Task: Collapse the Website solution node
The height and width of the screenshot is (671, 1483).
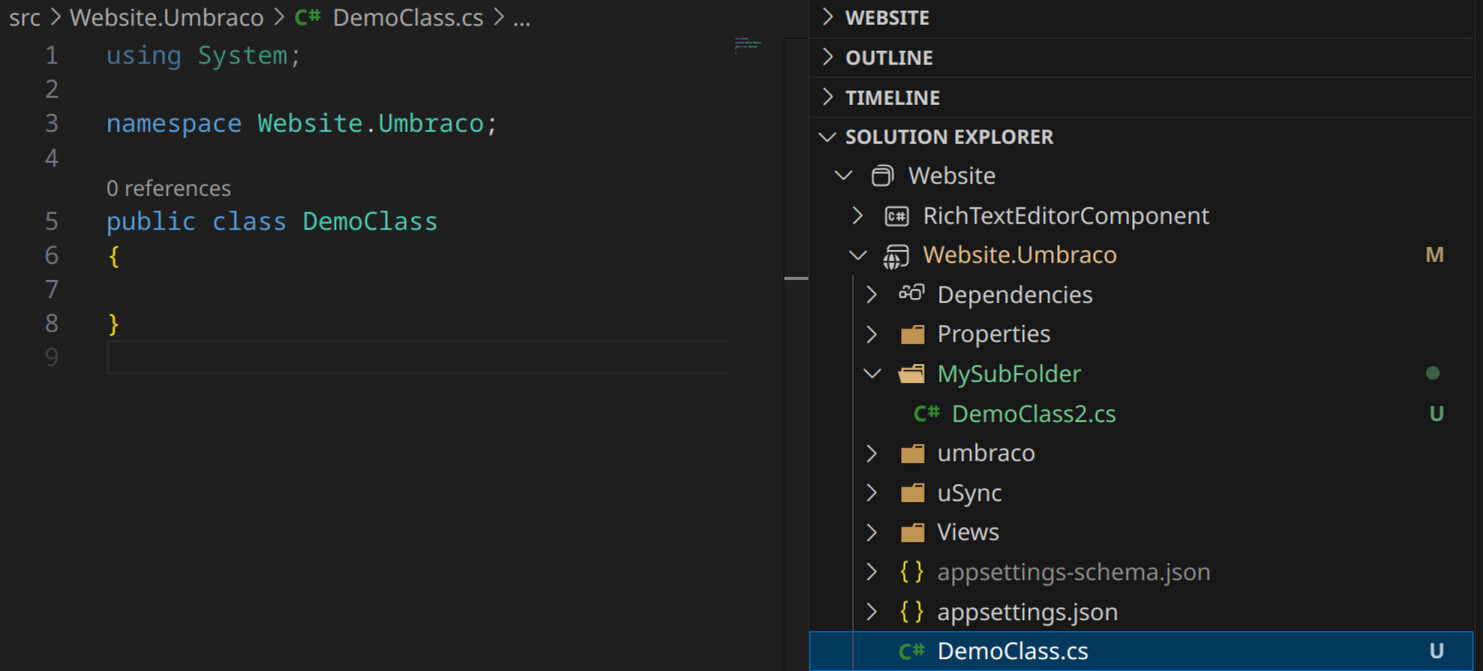Action: (x=844, y=176)
